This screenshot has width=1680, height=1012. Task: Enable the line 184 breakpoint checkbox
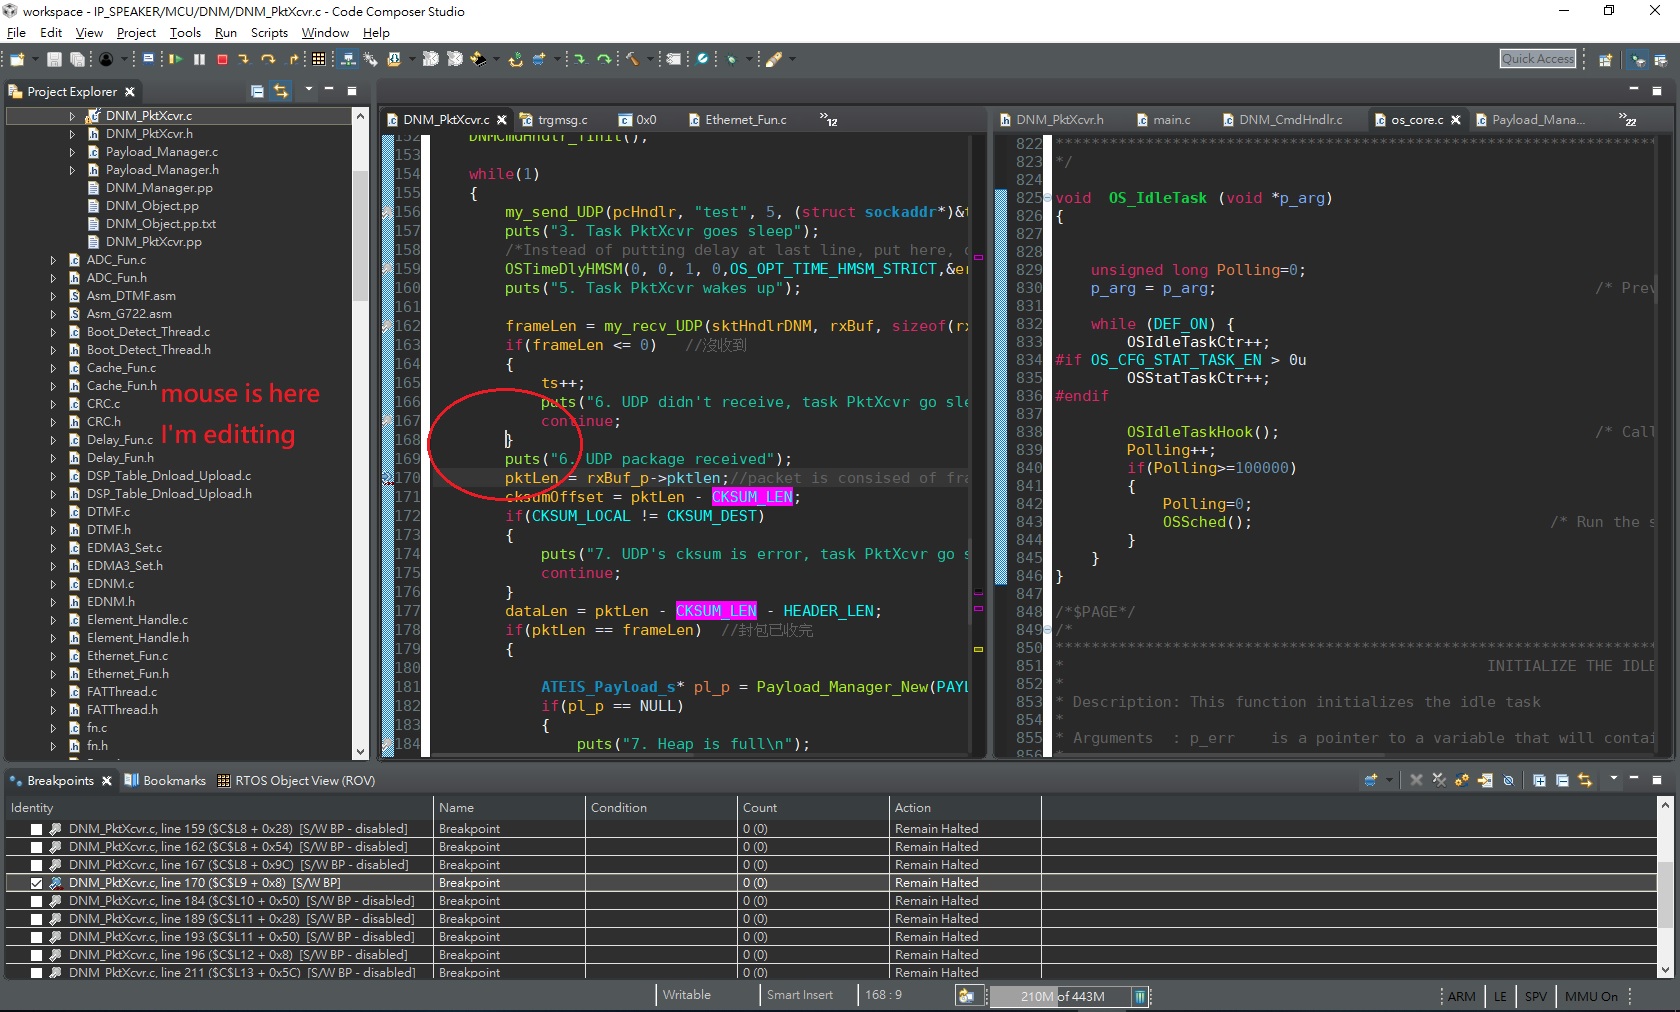tap(36, 901)
